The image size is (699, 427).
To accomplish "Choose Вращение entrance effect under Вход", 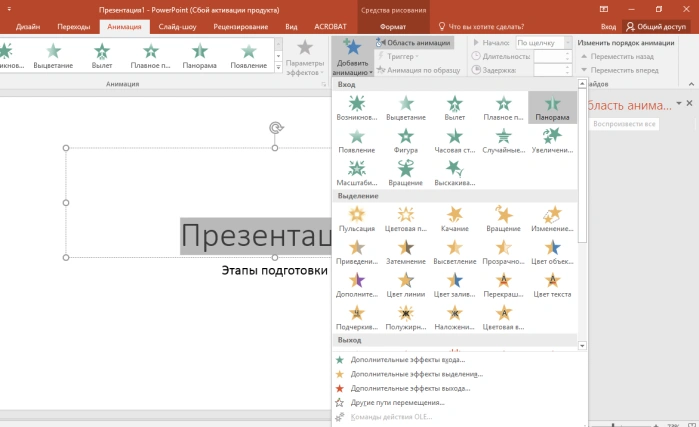I will click(406, 173).
